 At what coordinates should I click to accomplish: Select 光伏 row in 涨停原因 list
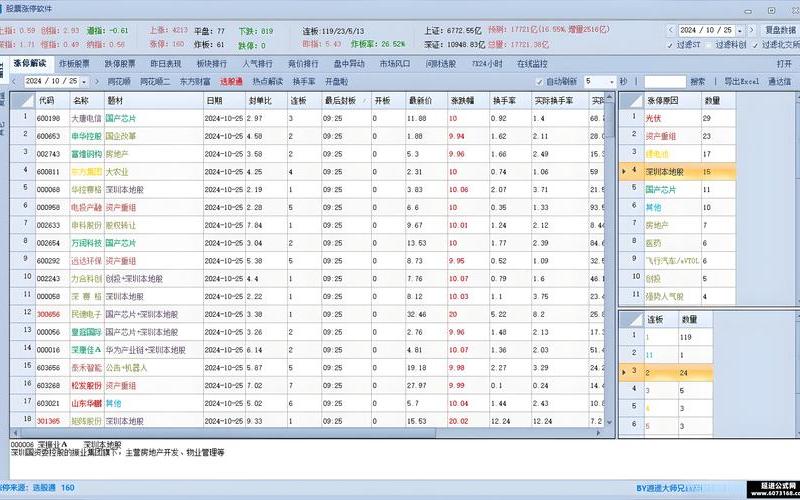tap(678, 118)
